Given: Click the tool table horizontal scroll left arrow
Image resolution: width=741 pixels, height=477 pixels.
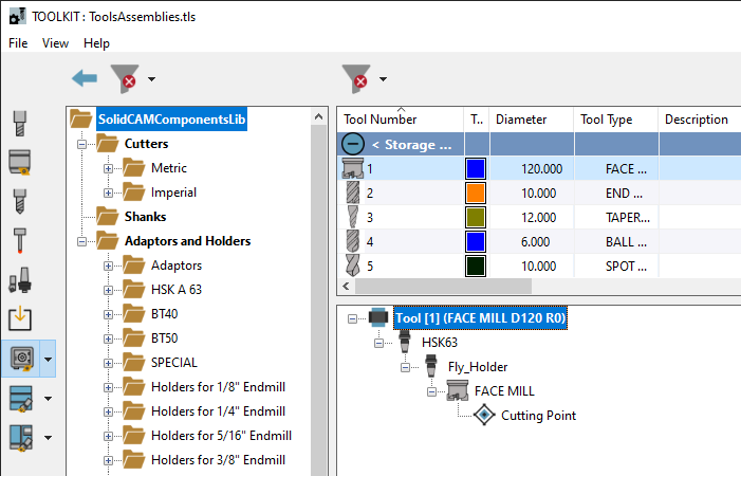Looking at the screenshot, I should pos(346,286).
